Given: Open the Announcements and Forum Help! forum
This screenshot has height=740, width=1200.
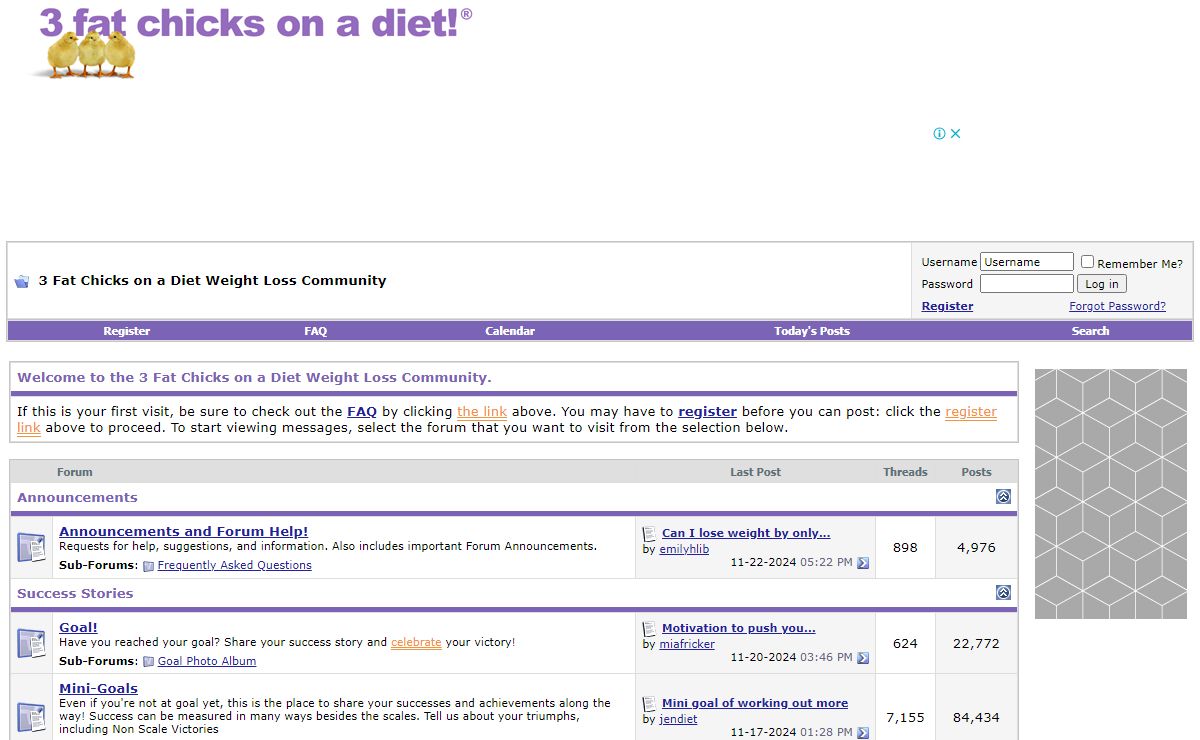Looking at the screenshot, I should pyautogui.click(x=184, y=532).
